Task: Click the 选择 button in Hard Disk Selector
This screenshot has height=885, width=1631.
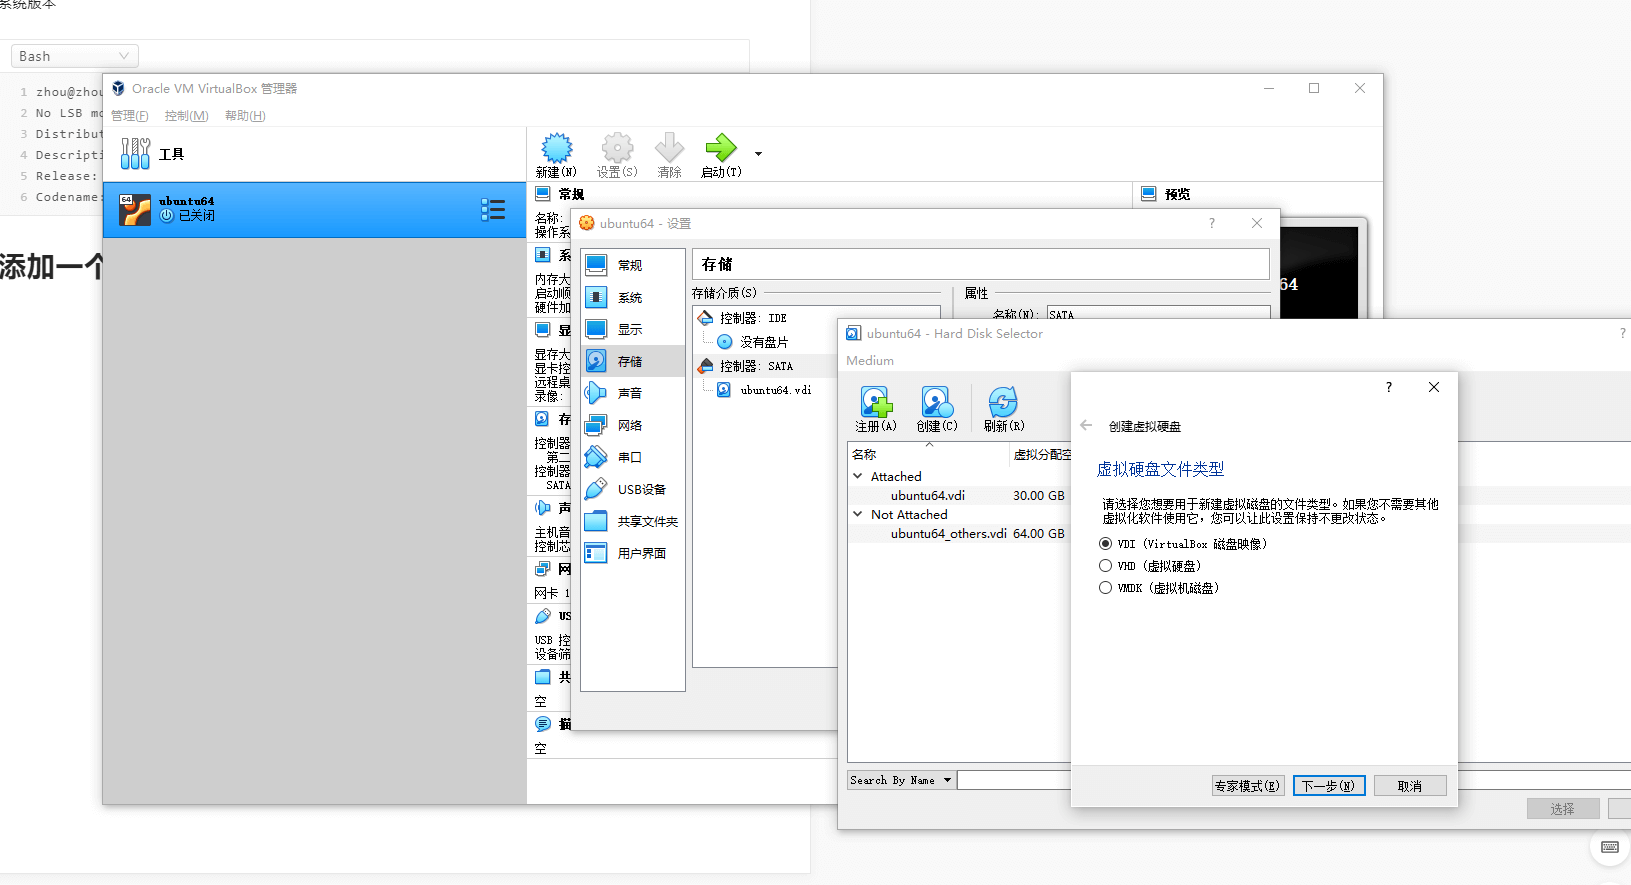Action: pyautogui.click(x=1563, y=808)
